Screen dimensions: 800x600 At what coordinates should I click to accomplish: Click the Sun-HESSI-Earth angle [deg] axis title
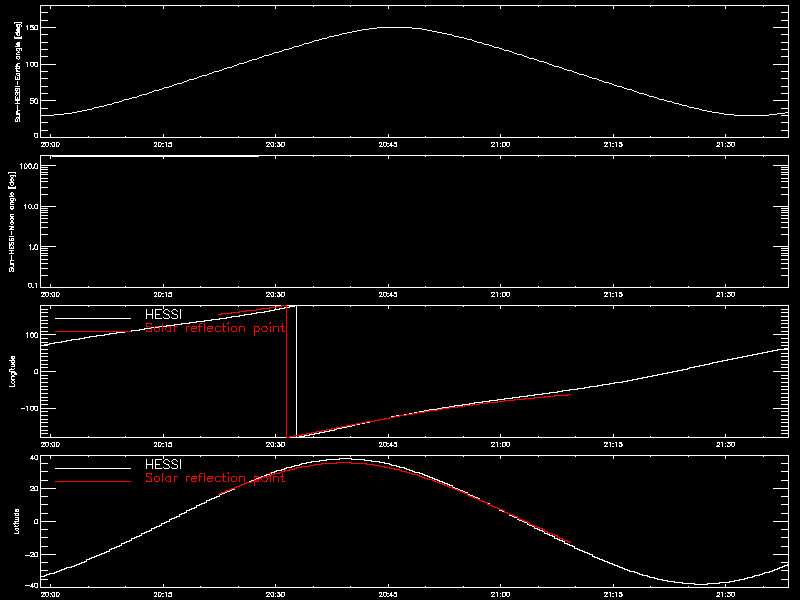[18, 71]
